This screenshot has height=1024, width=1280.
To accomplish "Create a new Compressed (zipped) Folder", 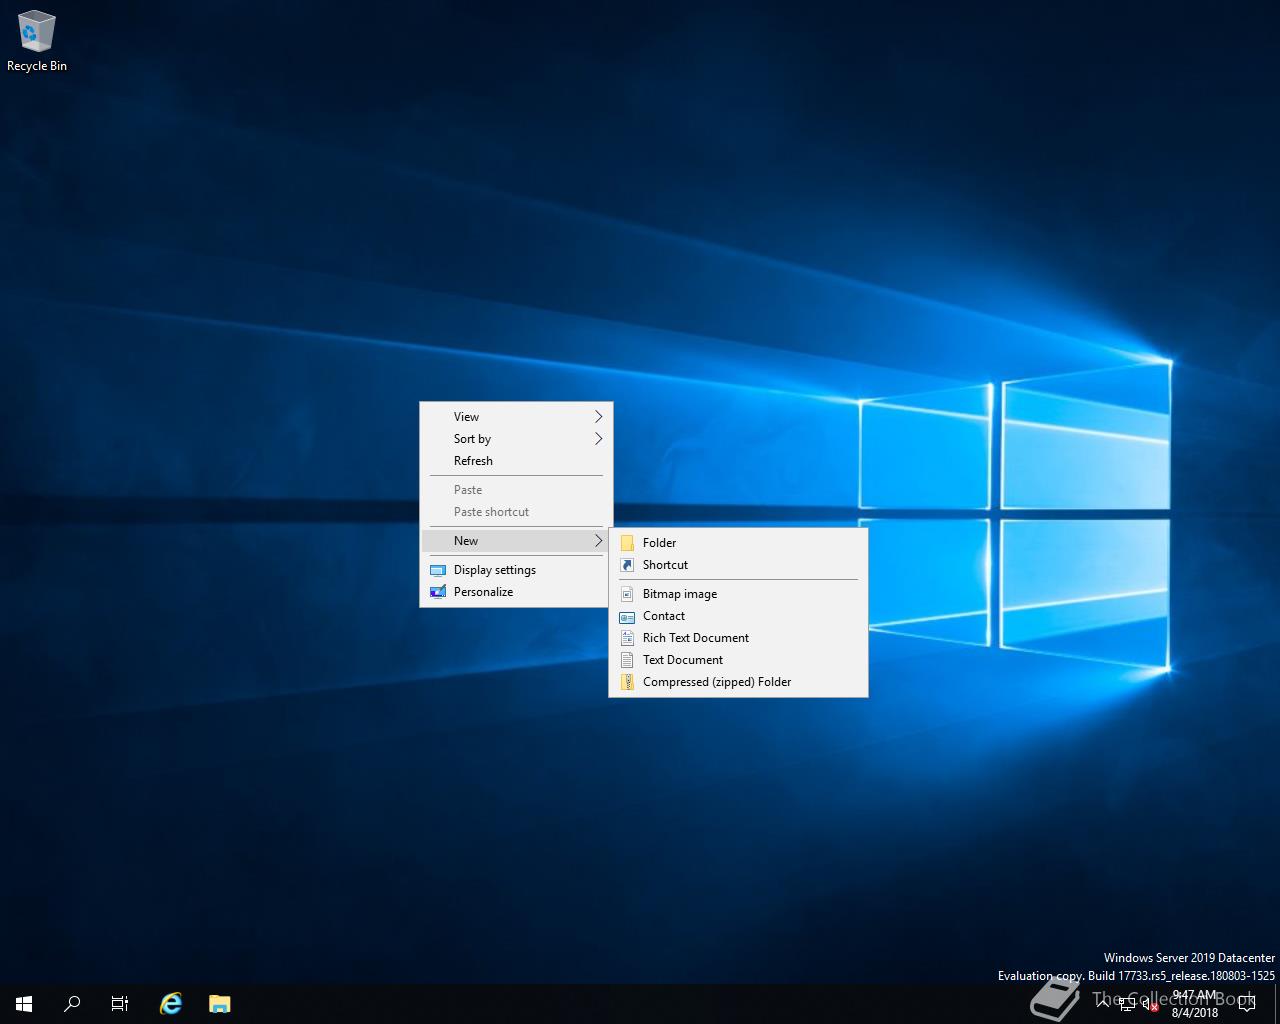I will click(738, 682).
